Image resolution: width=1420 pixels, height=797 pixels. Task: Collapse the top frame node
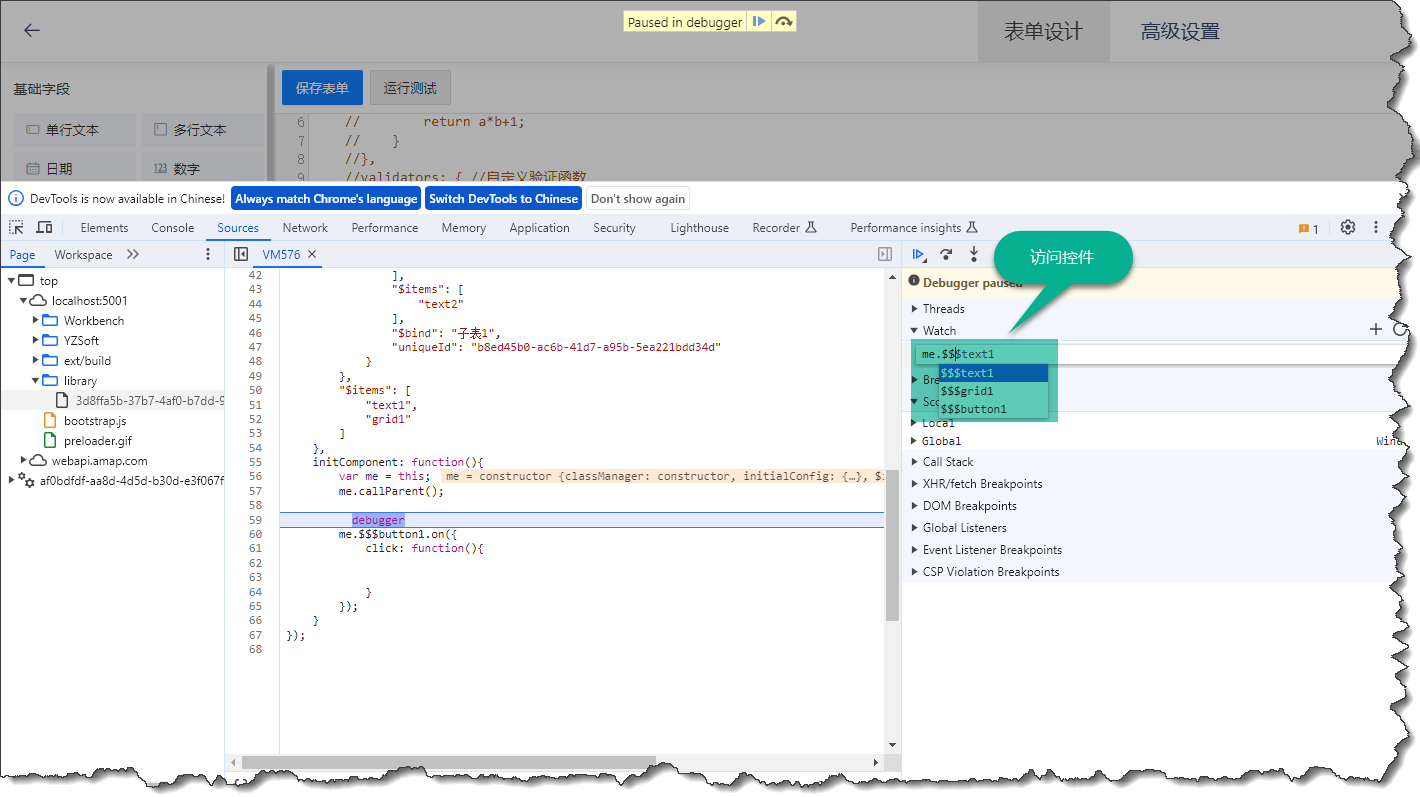coord(11,281)
